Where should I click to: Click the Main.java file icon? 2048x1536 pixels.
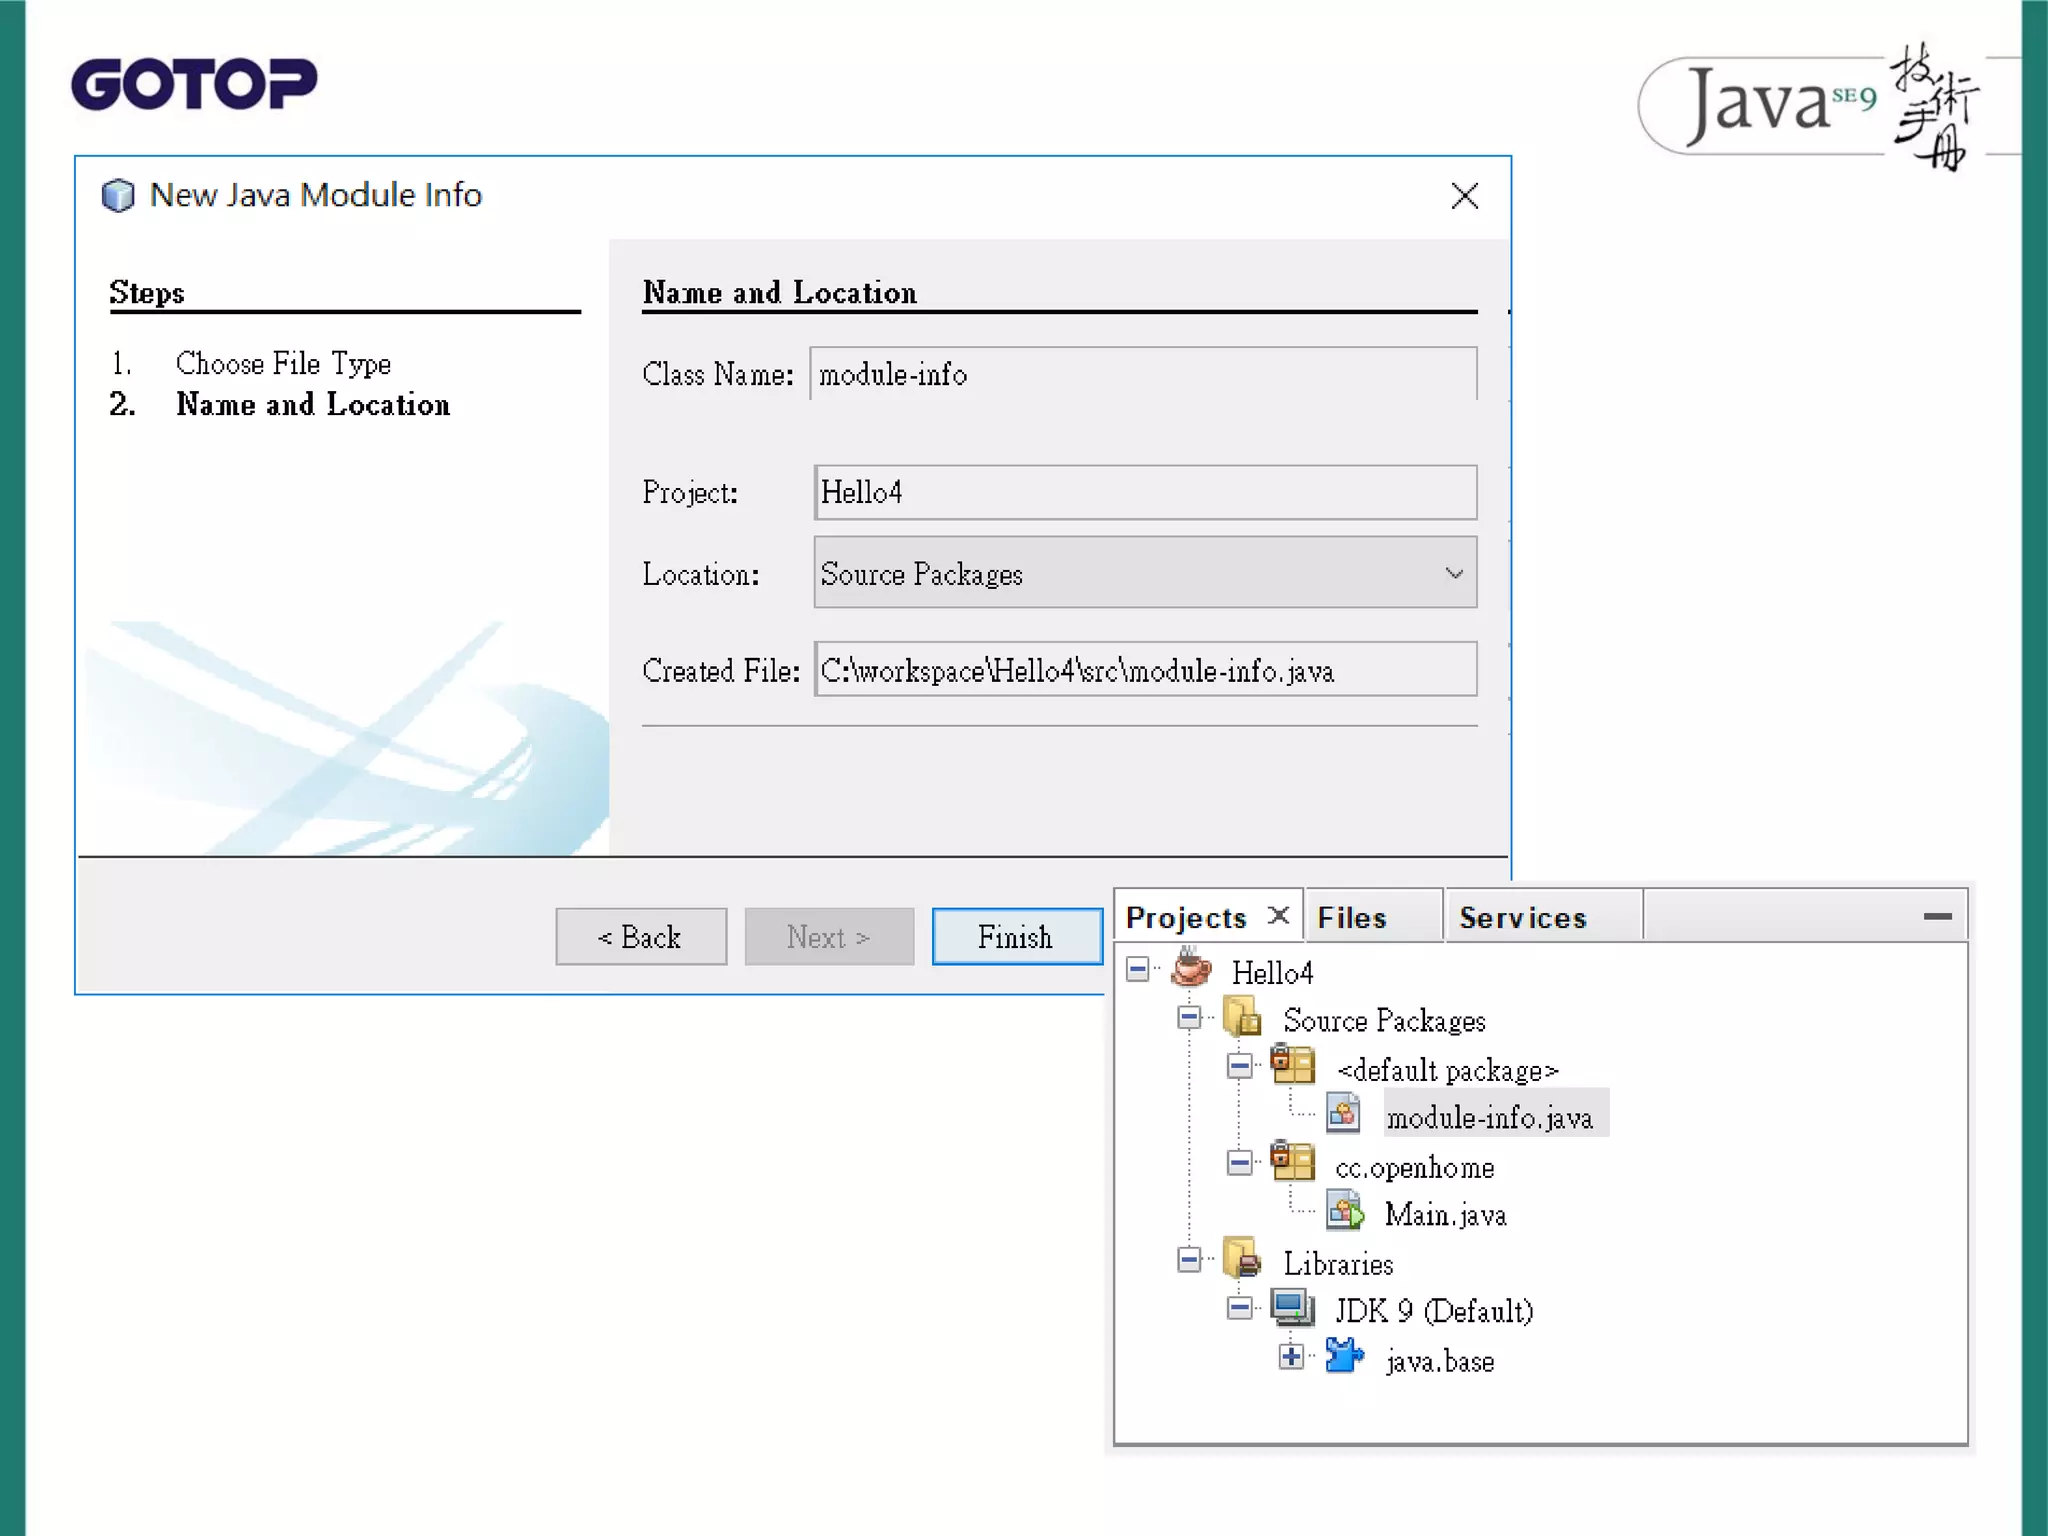point(1345,1212)
